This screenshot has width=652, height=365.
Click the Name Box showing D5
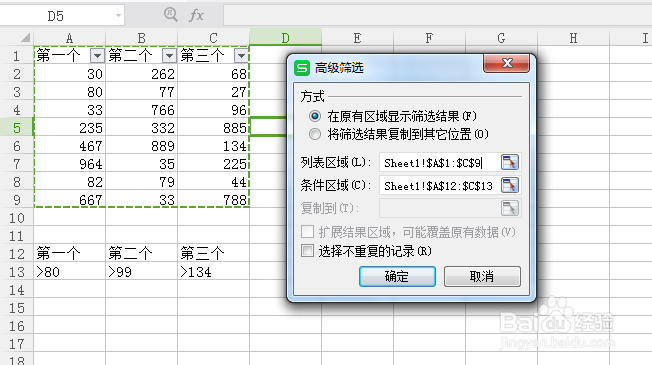coord(56,16)
